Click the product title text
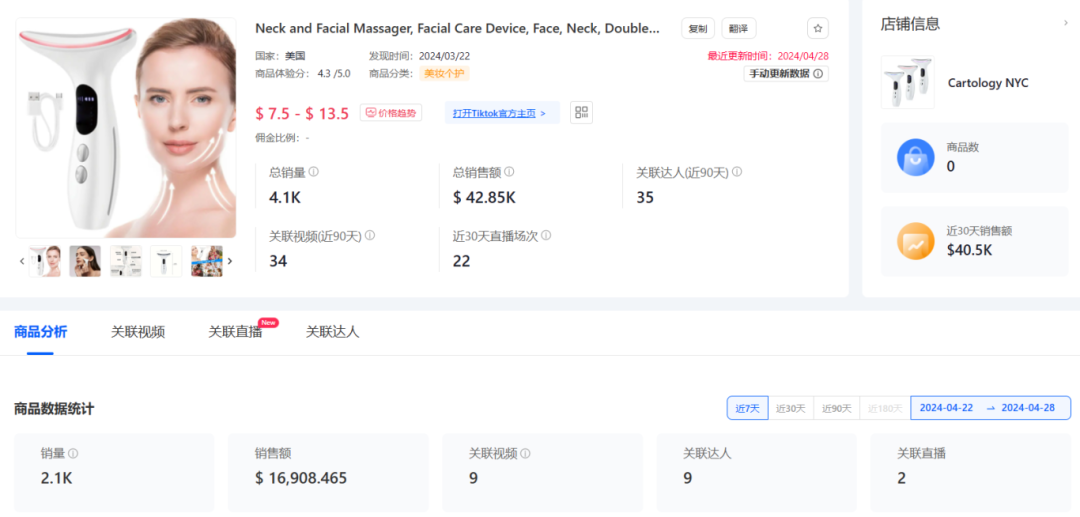 point(457,28)
